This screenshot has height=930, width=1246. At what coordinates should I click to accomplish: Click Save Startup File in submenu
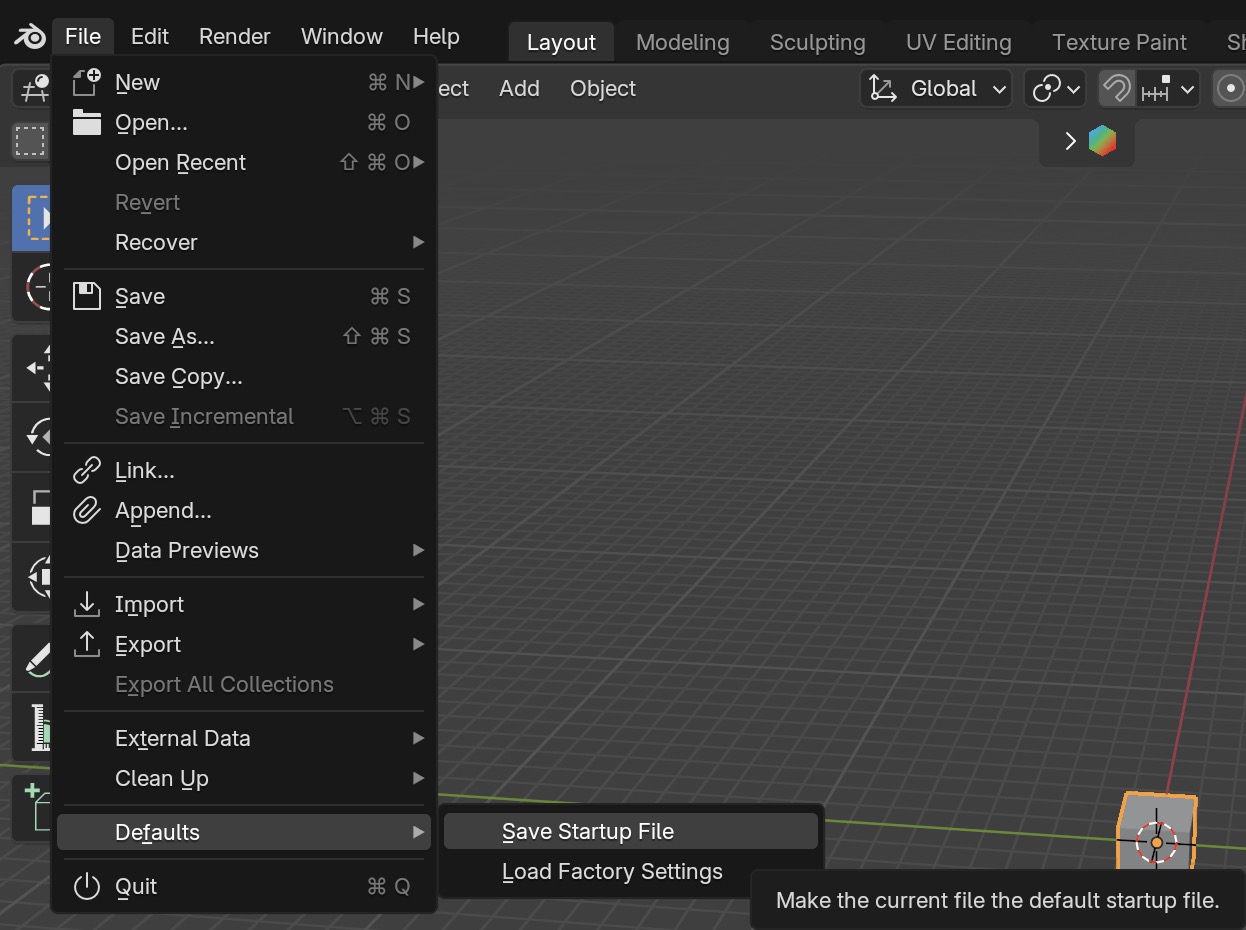tap(631, 832)
